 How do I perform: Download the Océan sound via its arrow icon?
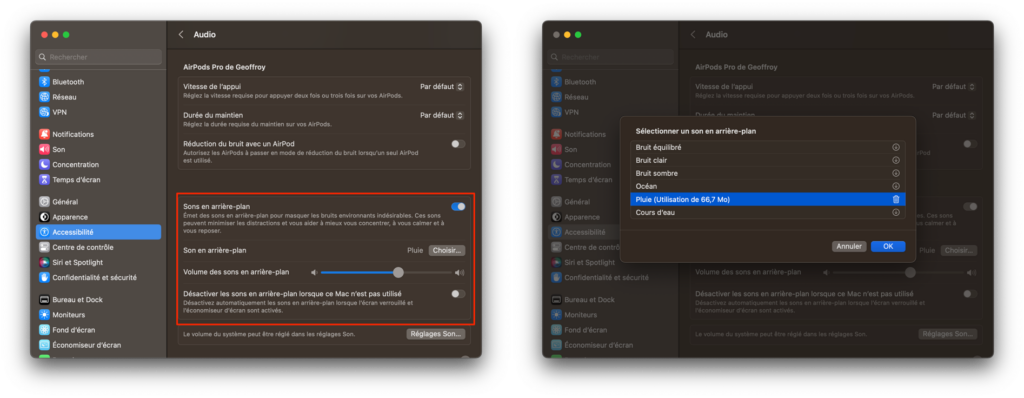pyautogui.click(x=896, y=186)
